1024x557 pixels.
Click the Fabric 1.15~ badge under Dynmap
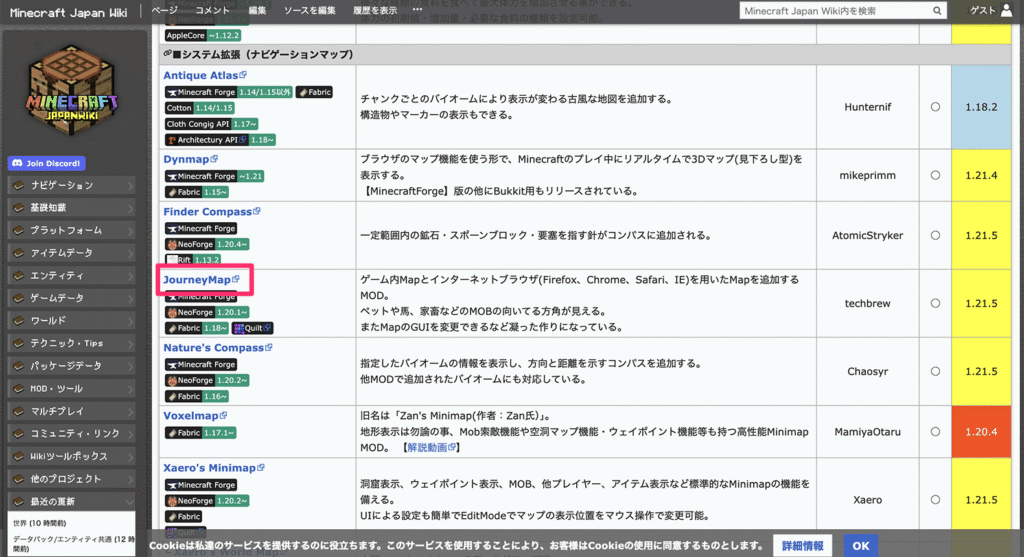click(x=197, y=192)
